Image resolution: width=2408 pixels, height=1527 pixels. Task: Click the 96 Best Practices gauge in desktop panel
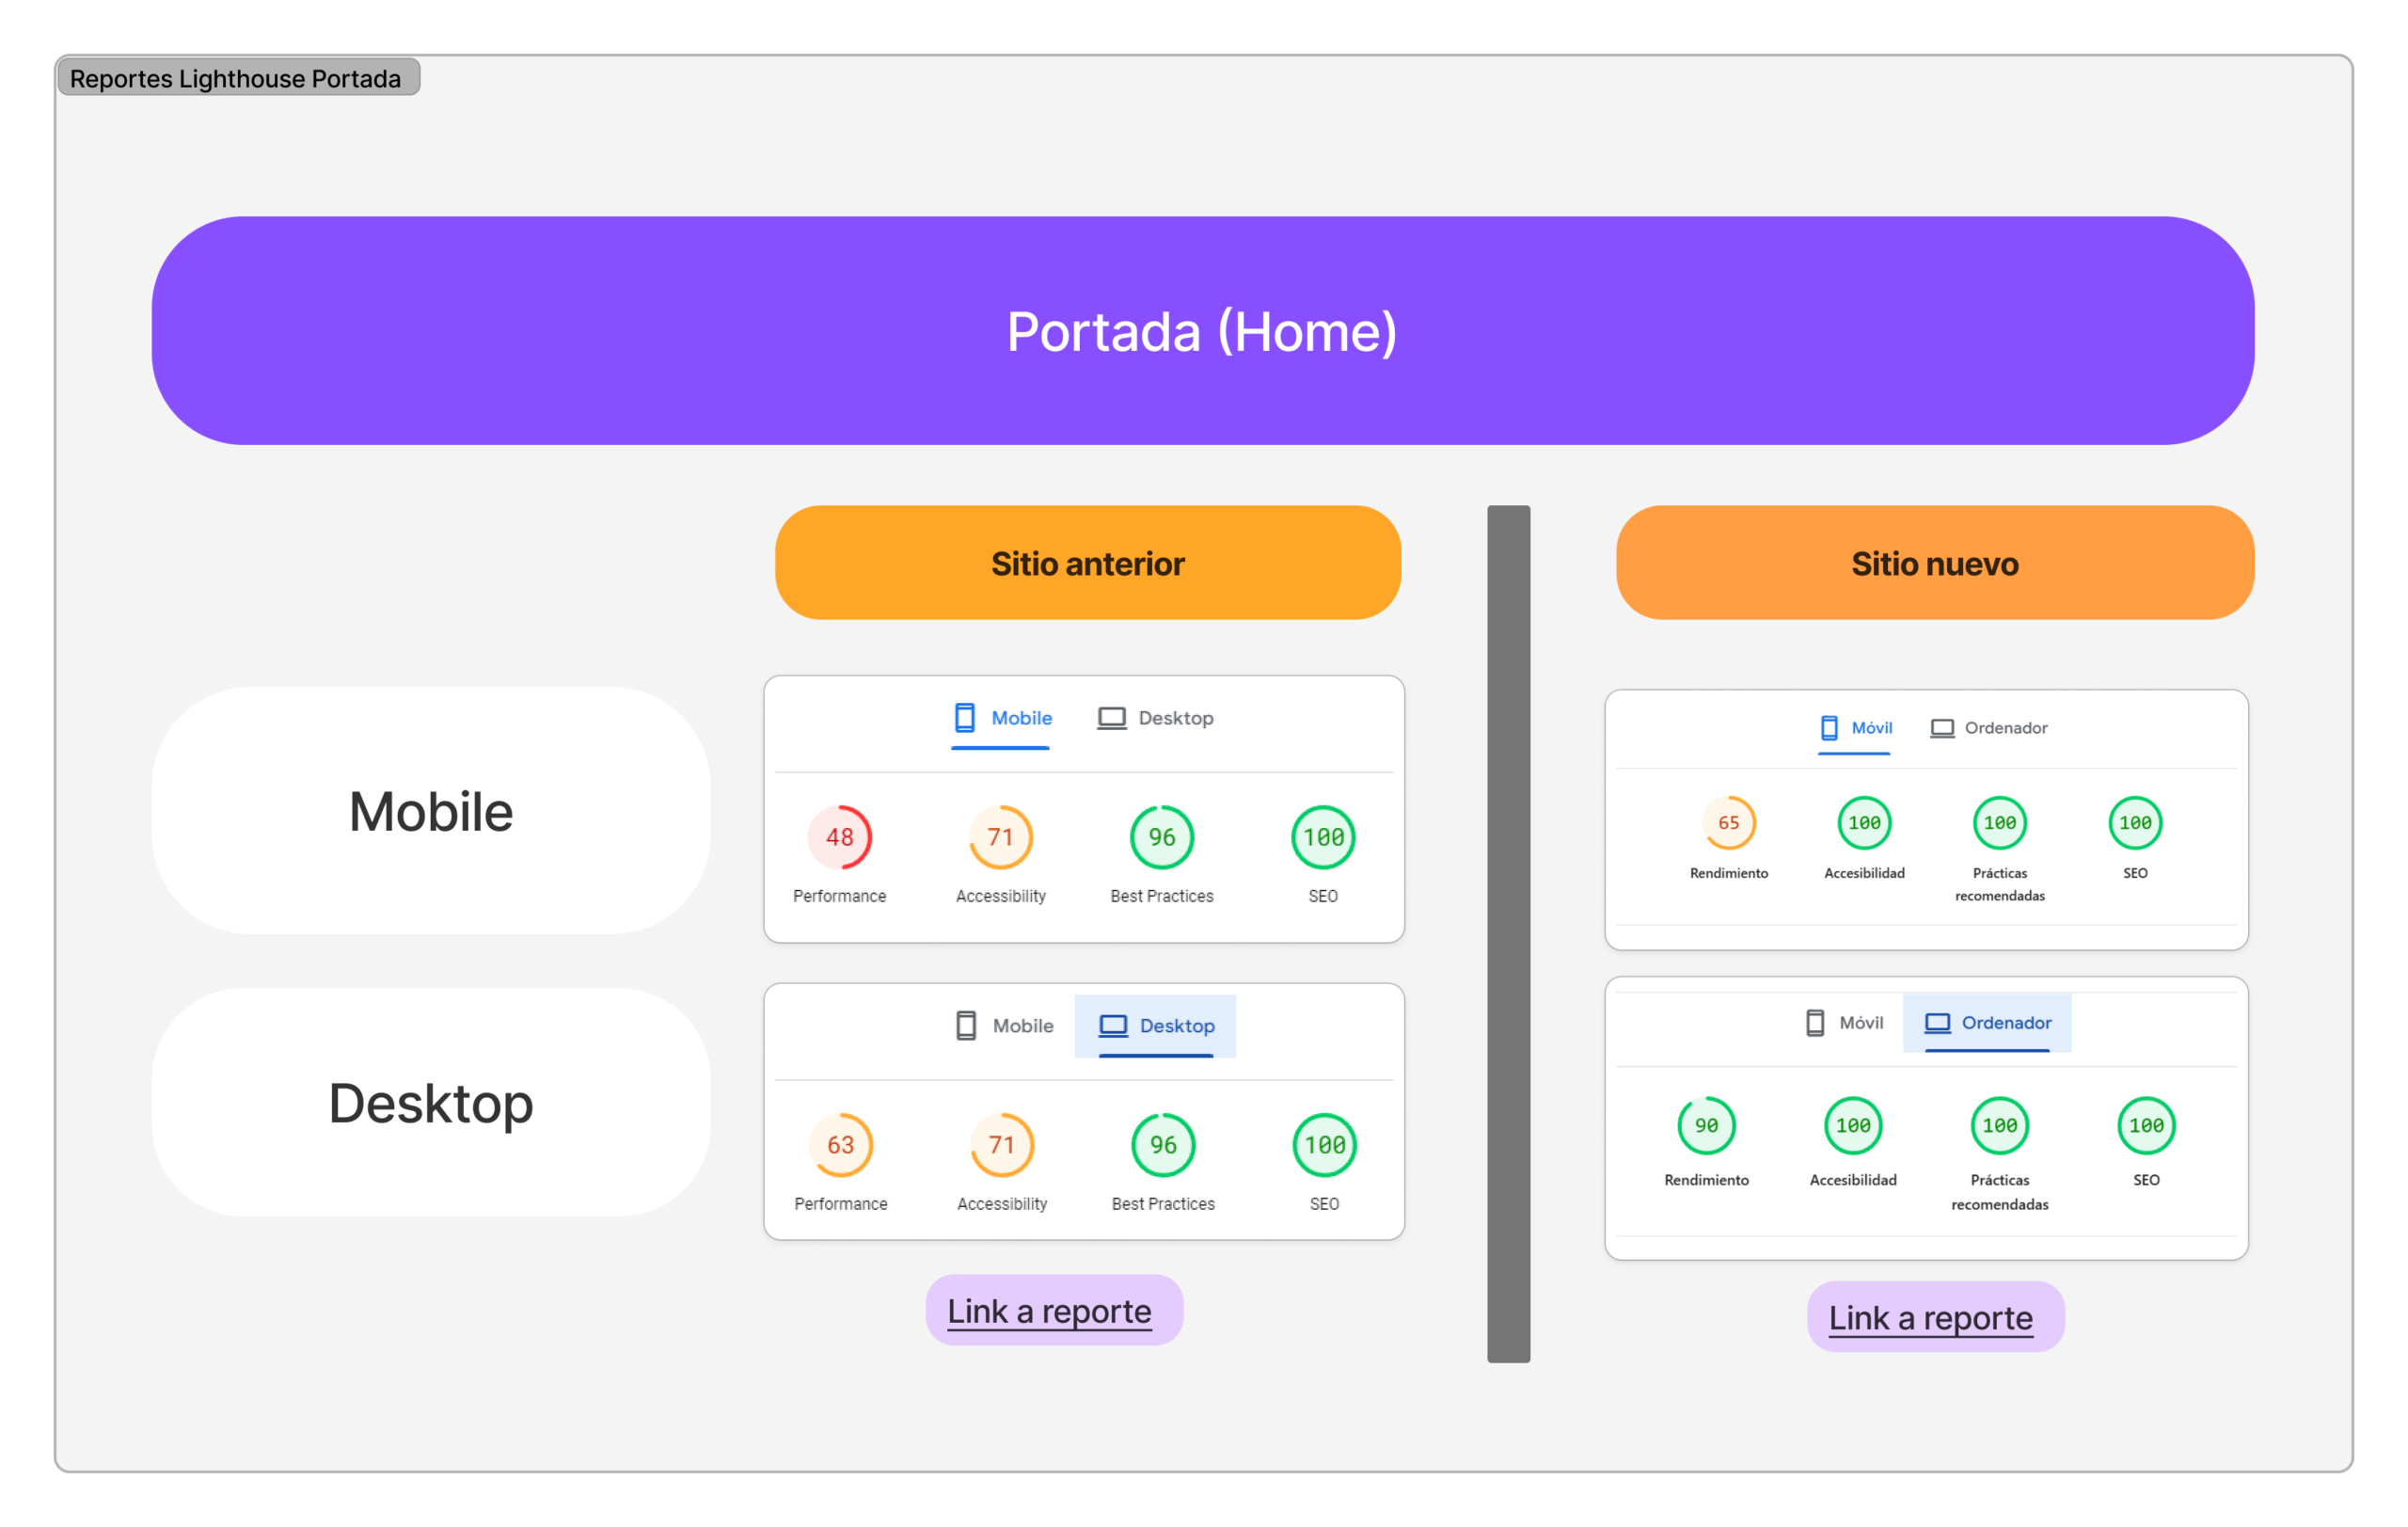point(1162,1145)
